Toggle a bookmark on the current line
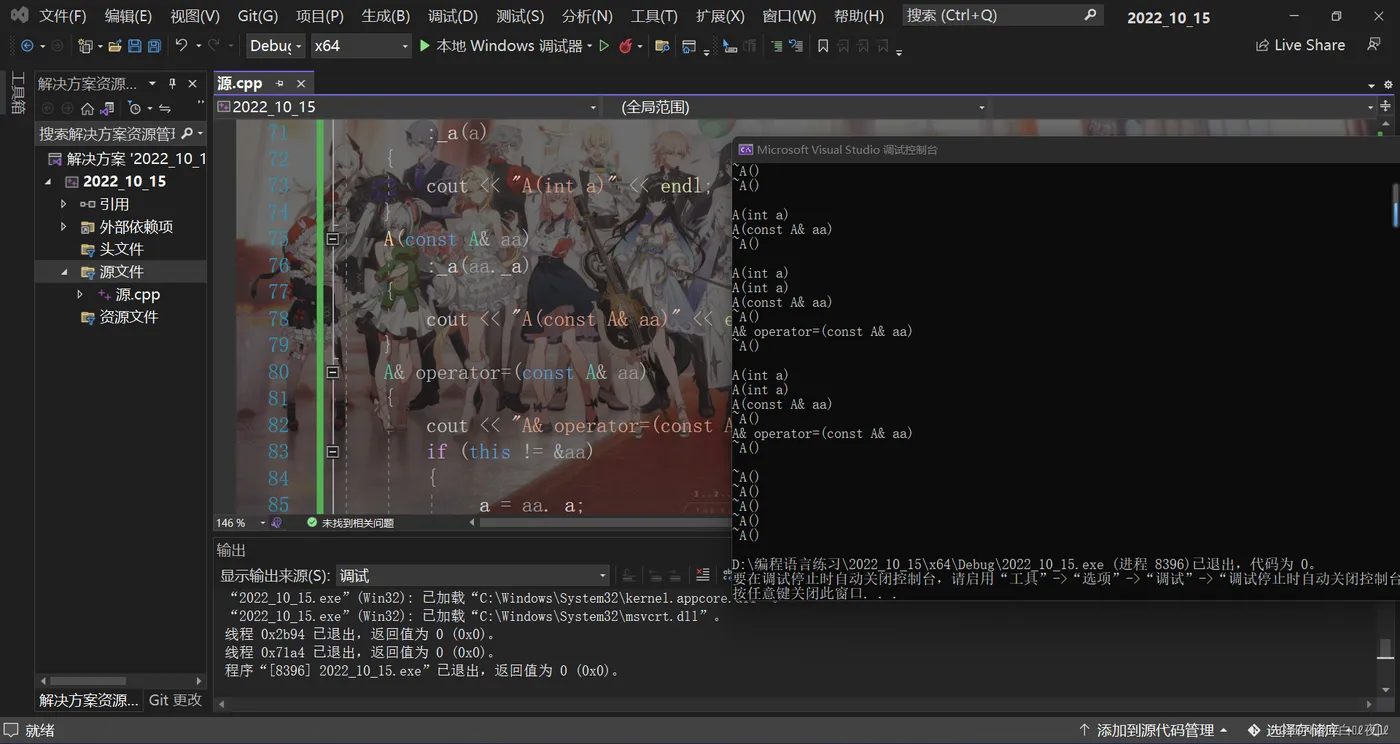1400x744 pixels. (823, 46)
